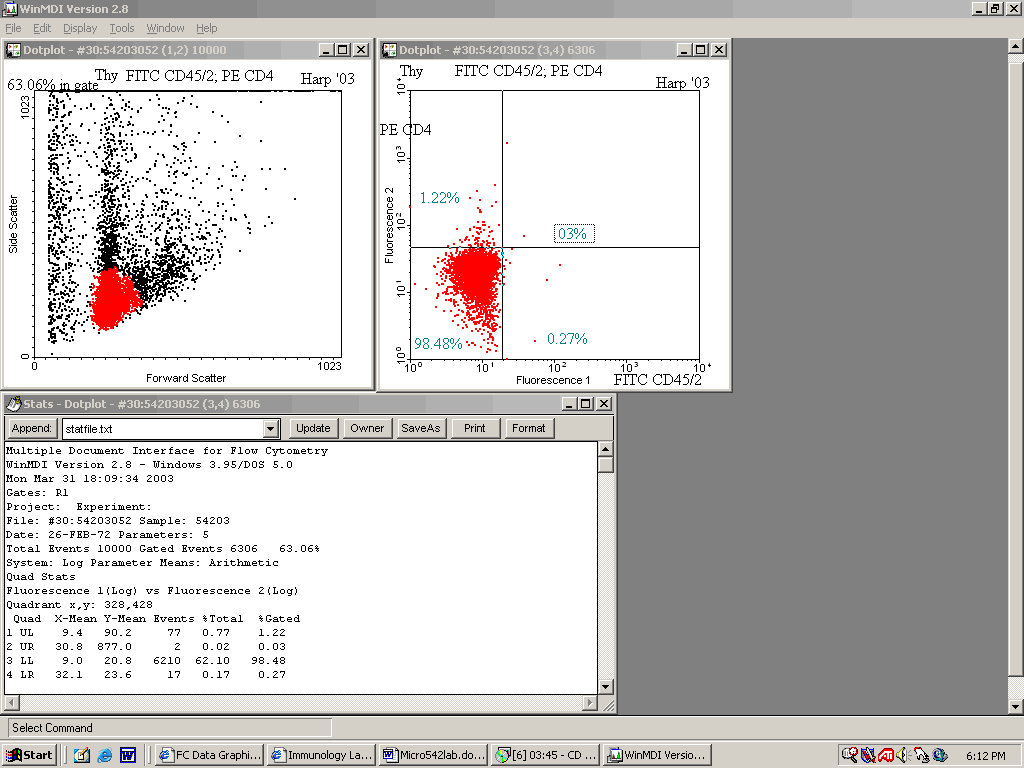The height and width of the screenshot is (768, 1024).
Task: Click the Append button
Action: (32, 428)
